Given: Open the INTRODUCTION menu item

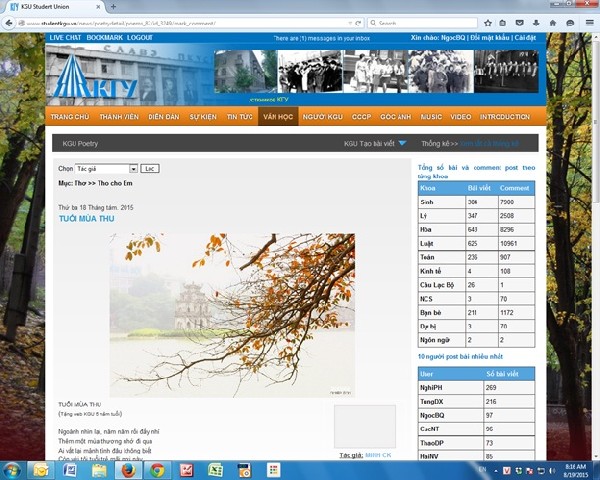Looking at the screenshot, I should coord(505,117).
